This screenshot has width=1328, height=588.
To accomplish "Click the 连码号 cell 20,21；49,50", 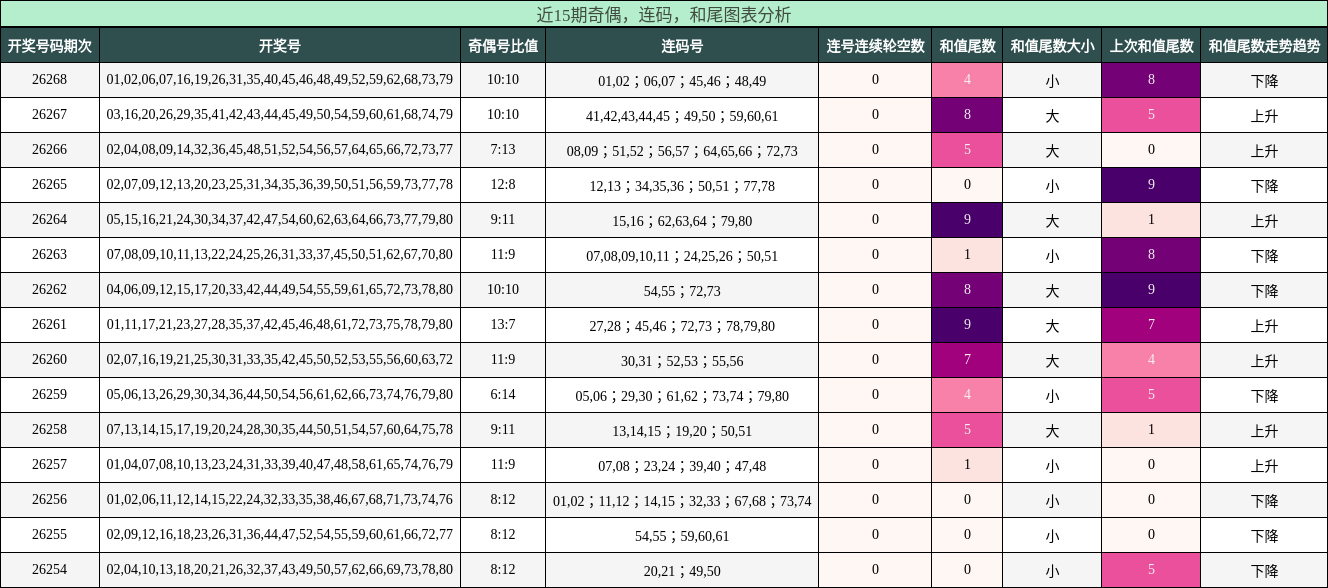I will (x=682, y=571).
